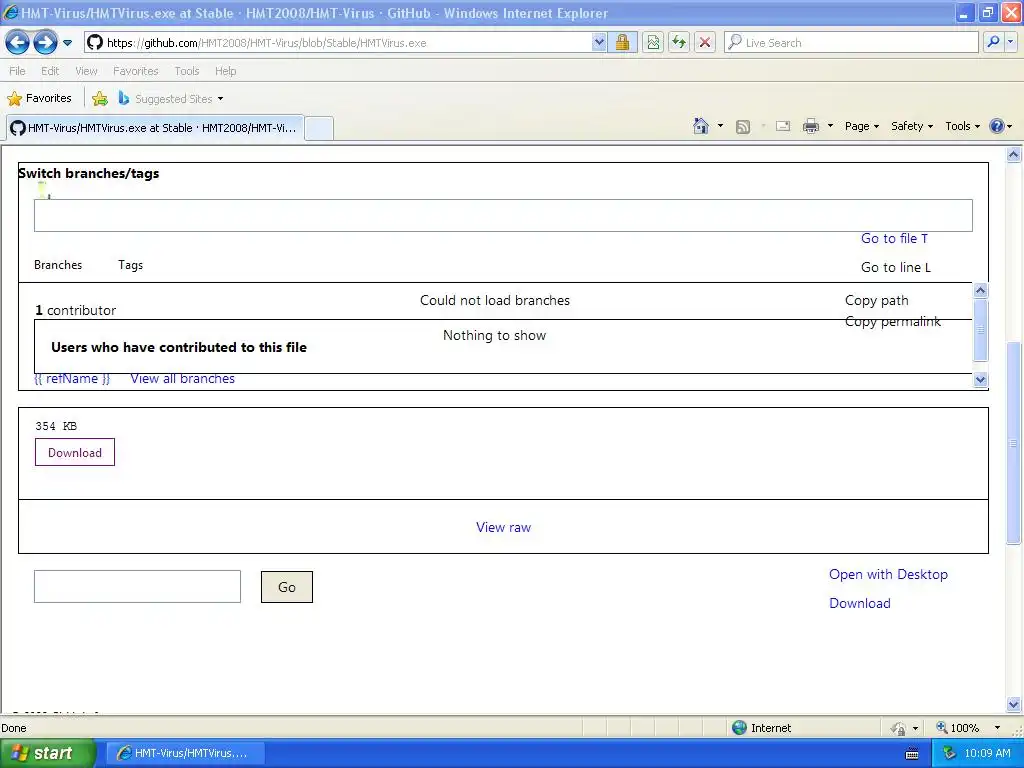Click the Stop loading red X icon
Image resolution: width=1024 pixels, height=768 pixels.
point(705,42)
